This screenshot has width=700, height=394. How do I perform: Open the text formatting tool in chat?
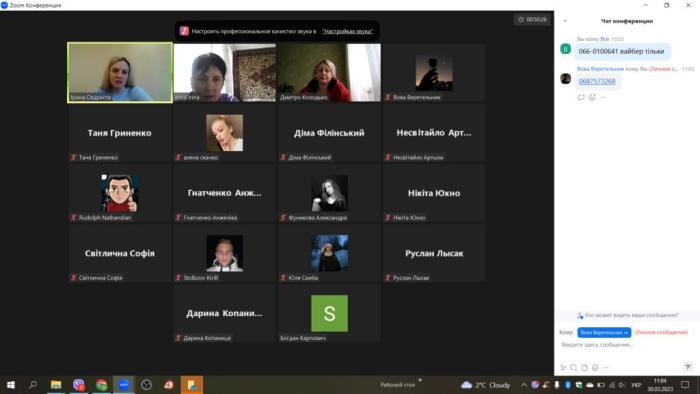coord(563,367)
